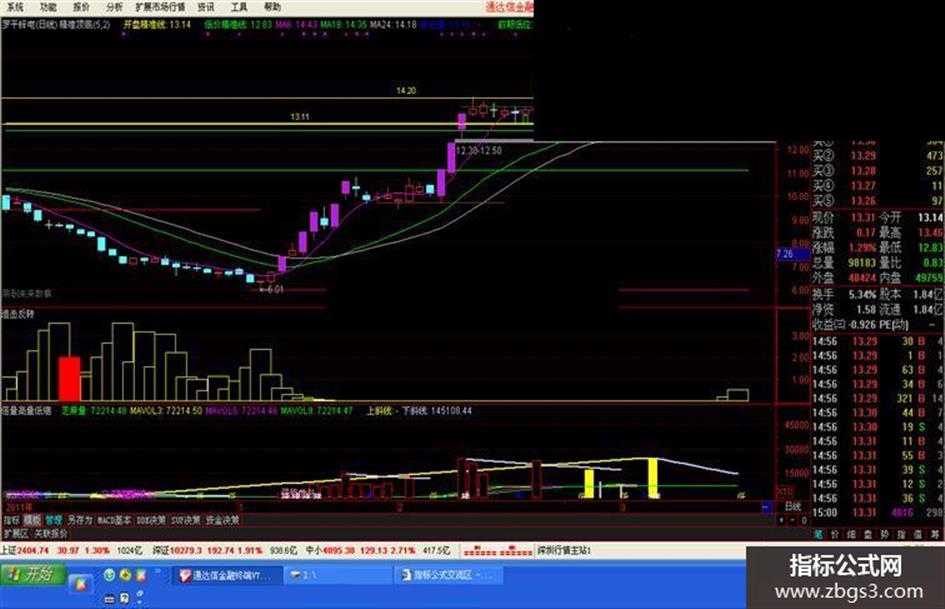Click the 细 tab in quote panel
This screenshot has height=609, width=945.
(851, 534)
